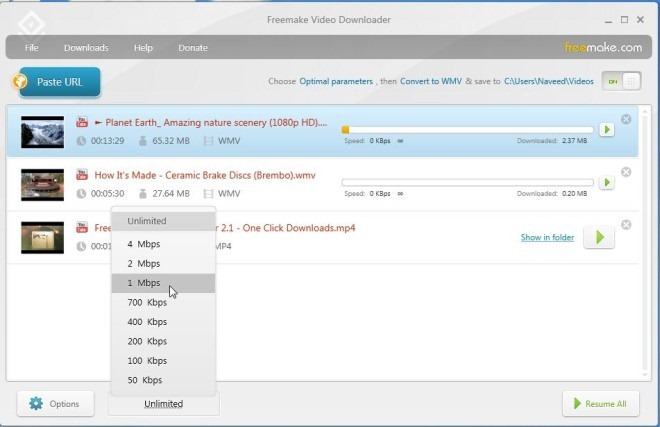Click the Paste URL button
This screenshot has height=427, width=660.
pos(60,82)
